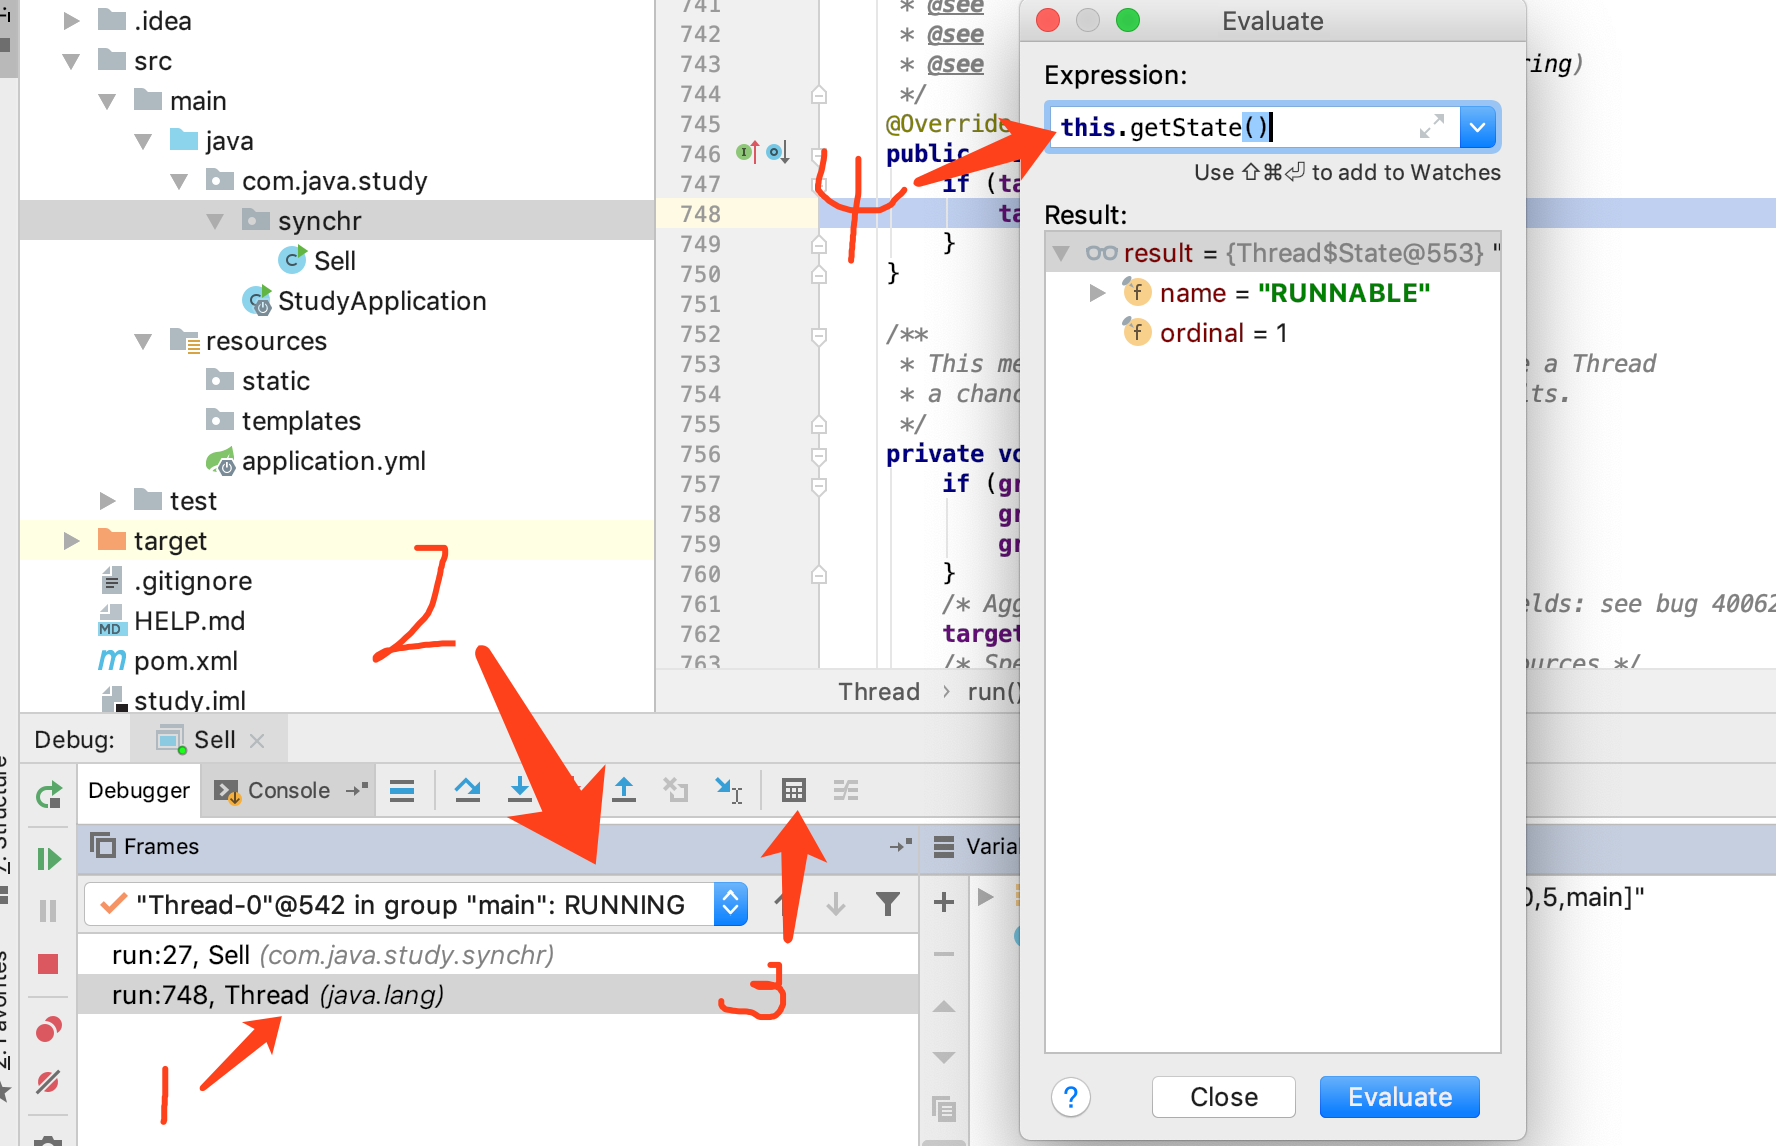The image size is (1776, 1146).
Task: Click the expand expression editor icon
Action: pos(1432,126)
